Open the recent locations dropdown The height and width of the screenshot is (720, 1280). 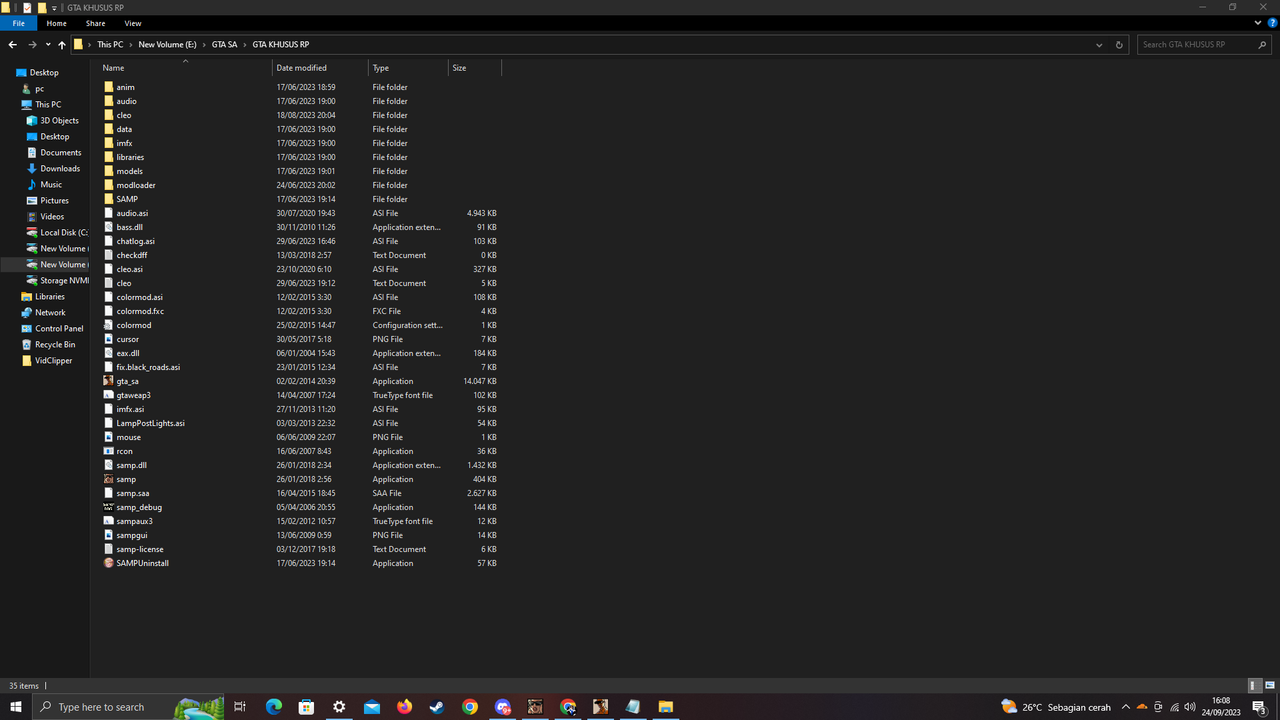(x=47, y=45)
